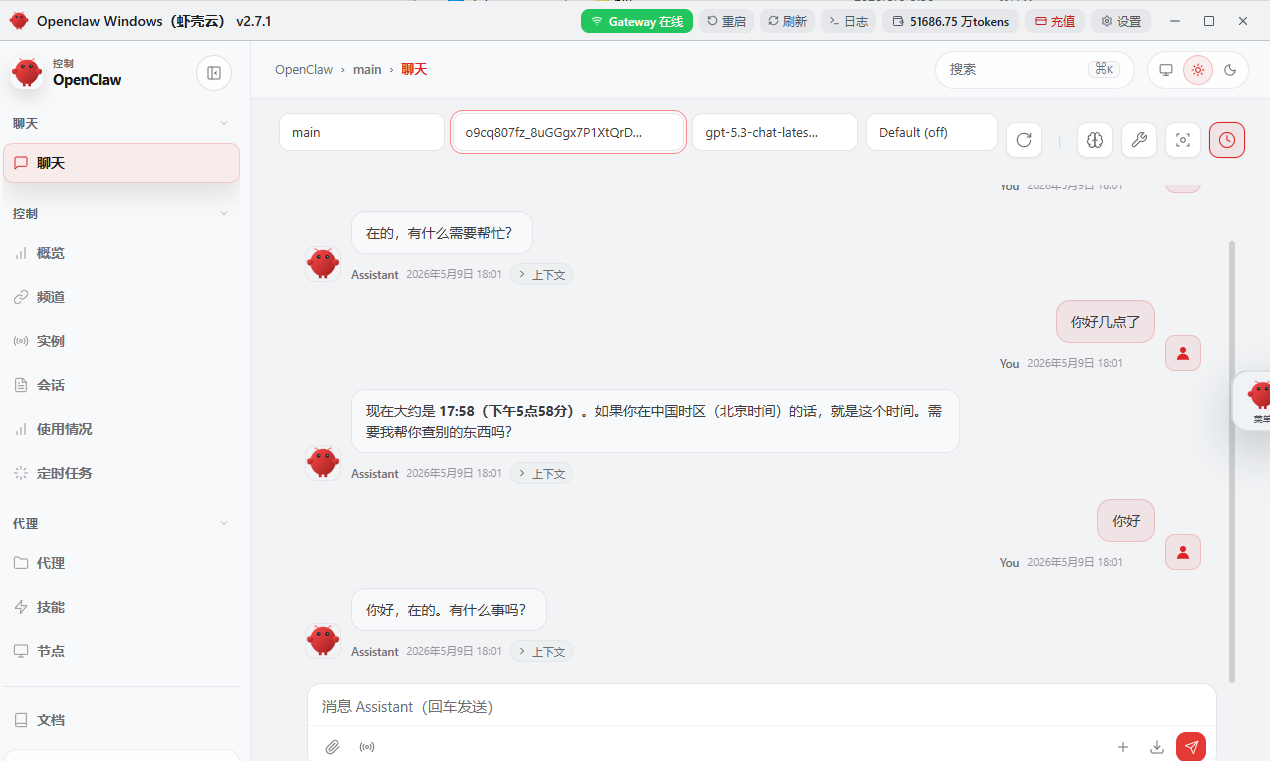Click the main breadcrumb link
This screenshot has width=1270, height=761.
click(x=367, y=69)
